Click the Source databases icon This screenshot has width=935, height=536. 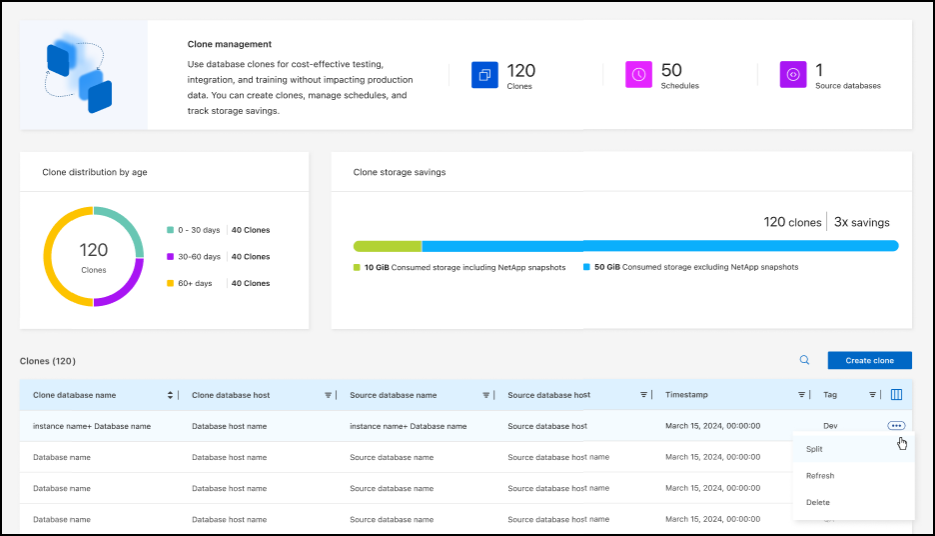[793, 75]
